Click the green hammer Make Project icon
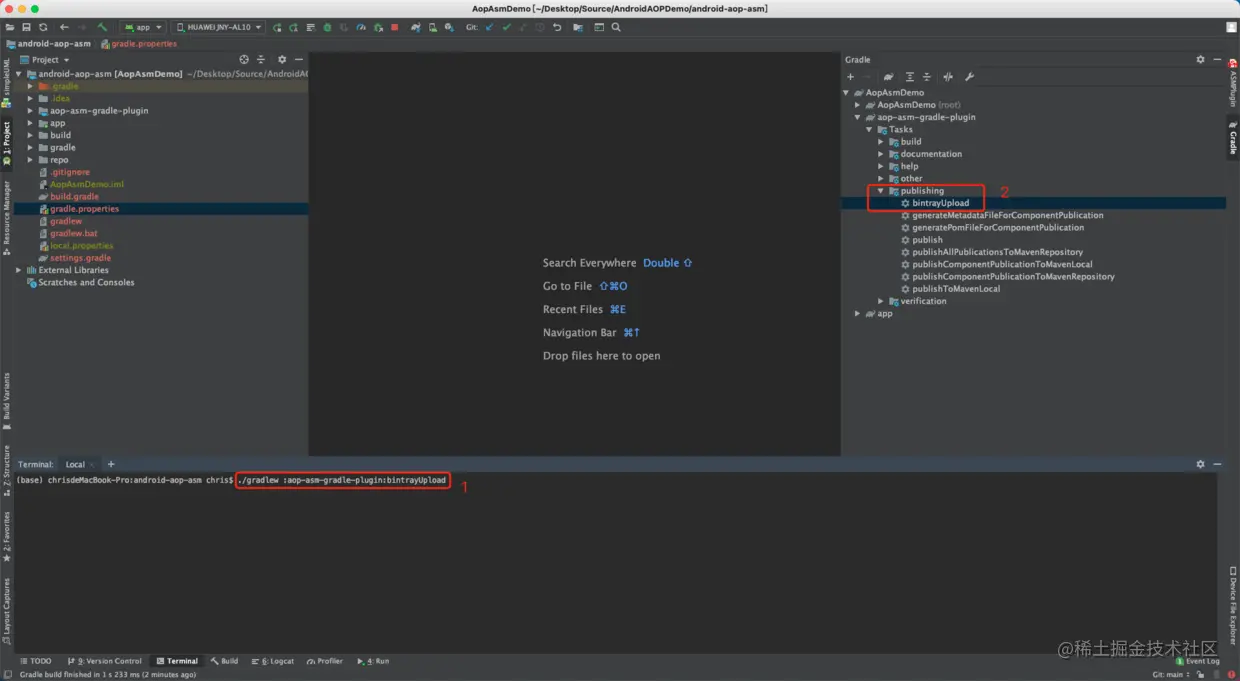 [x=102, y=27]
